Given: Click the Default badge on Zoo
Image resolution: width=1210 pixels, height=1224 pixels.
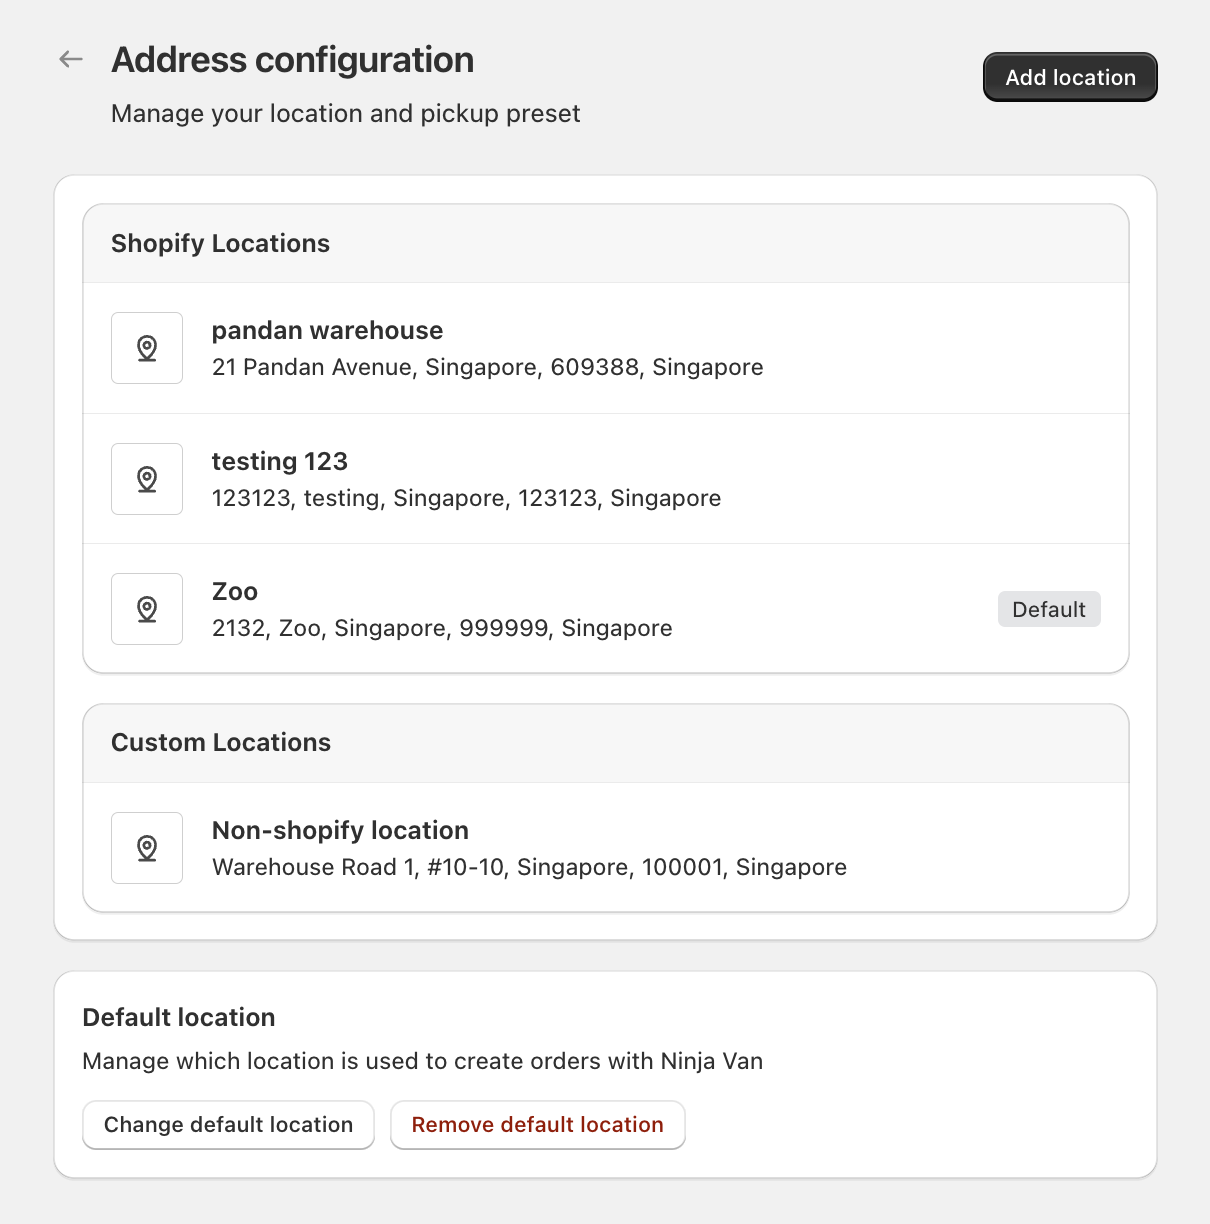Looking at the screenshot, I should (x=1048, y=610).
